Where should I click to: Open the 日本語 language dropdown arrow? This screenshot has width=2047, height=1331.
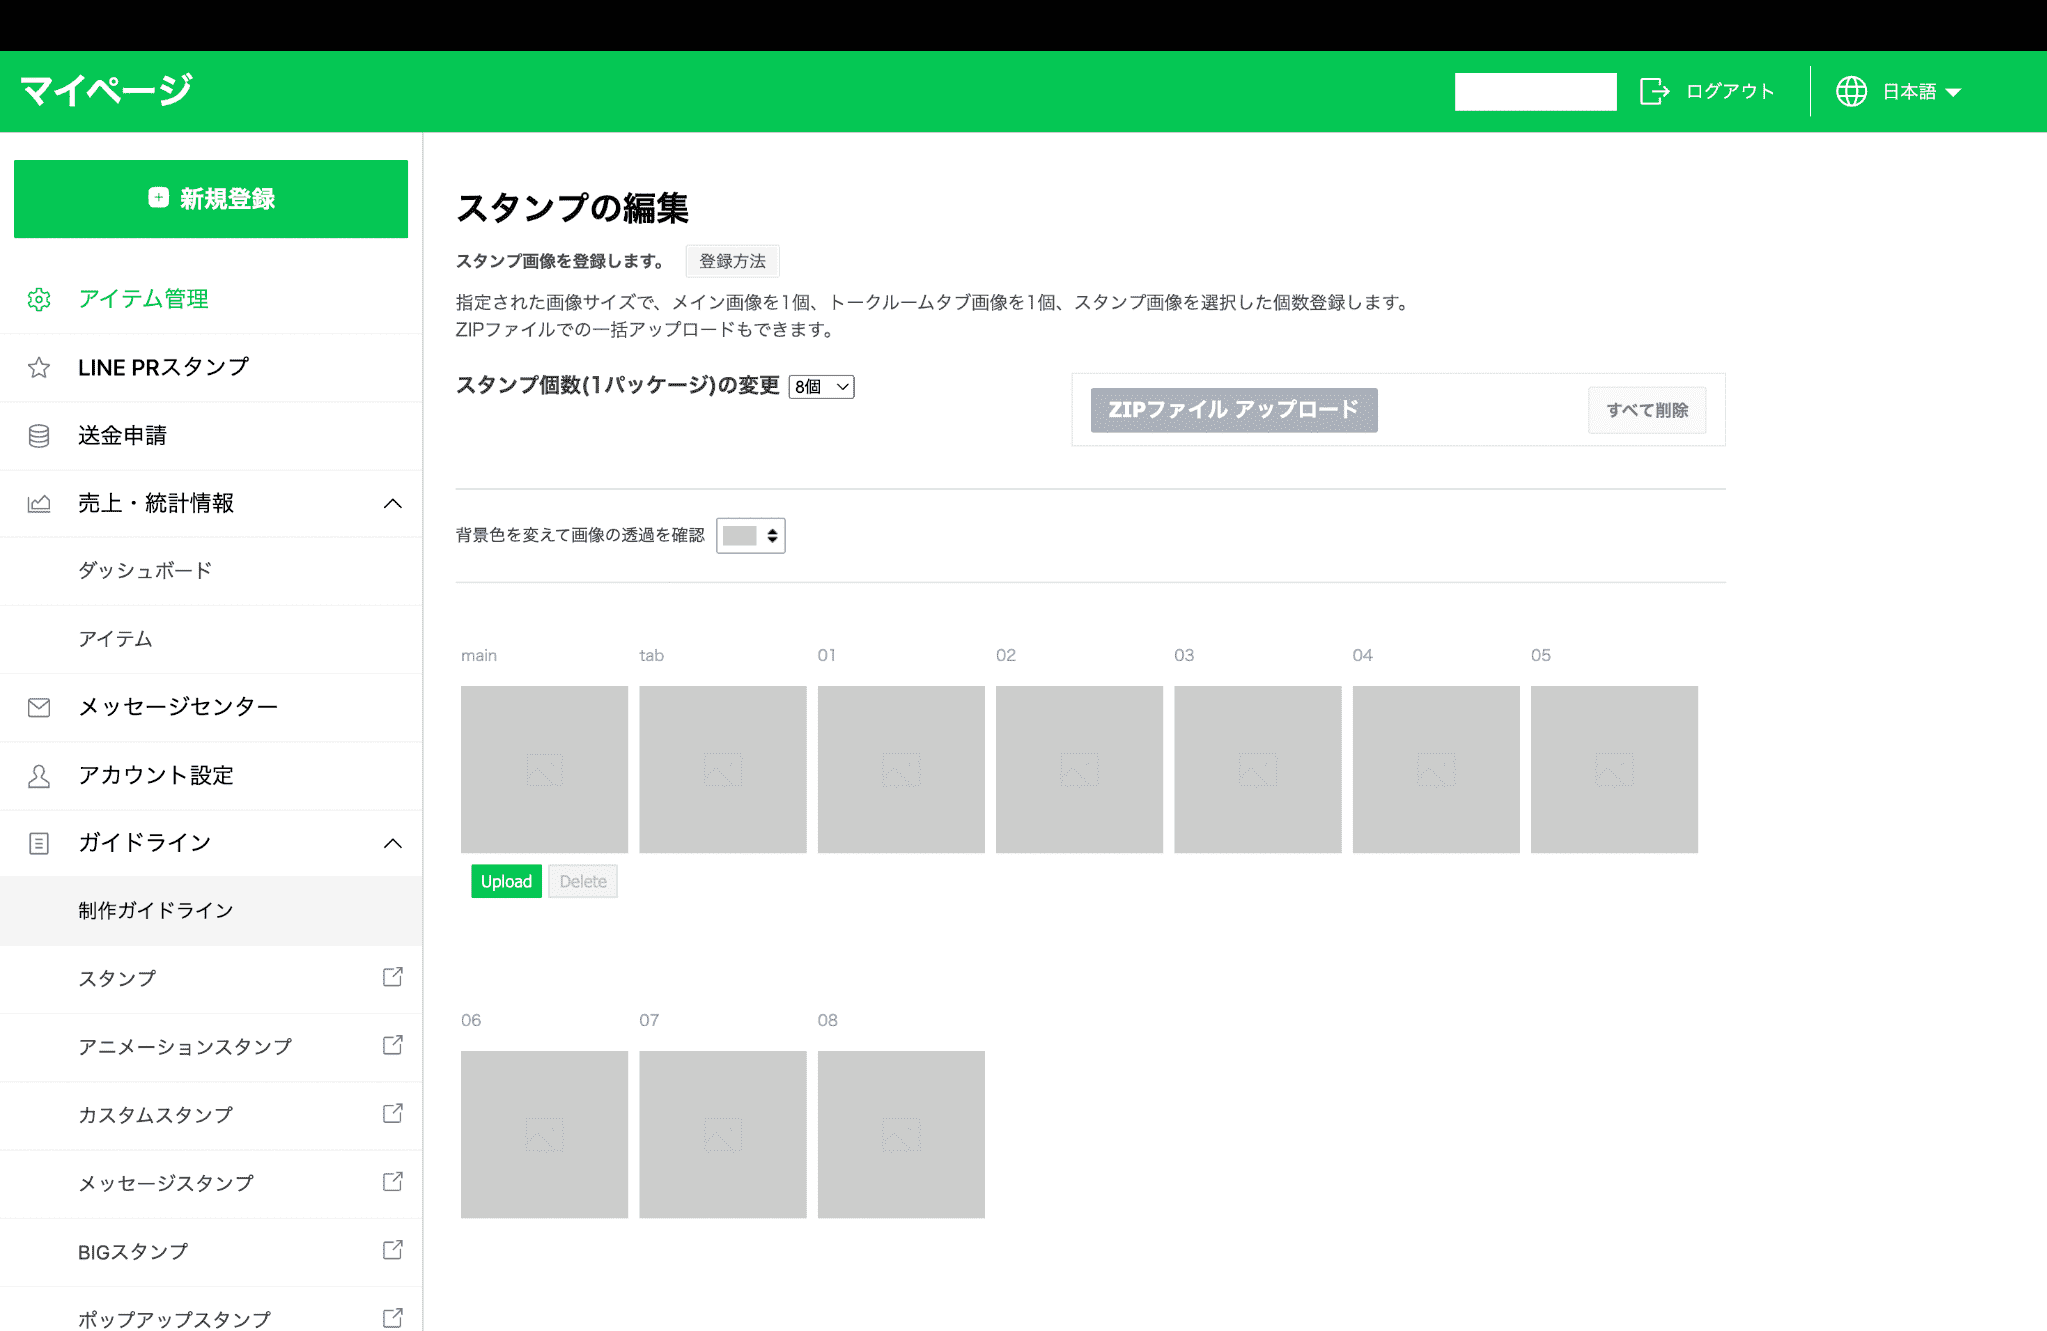click(1953, 92)
